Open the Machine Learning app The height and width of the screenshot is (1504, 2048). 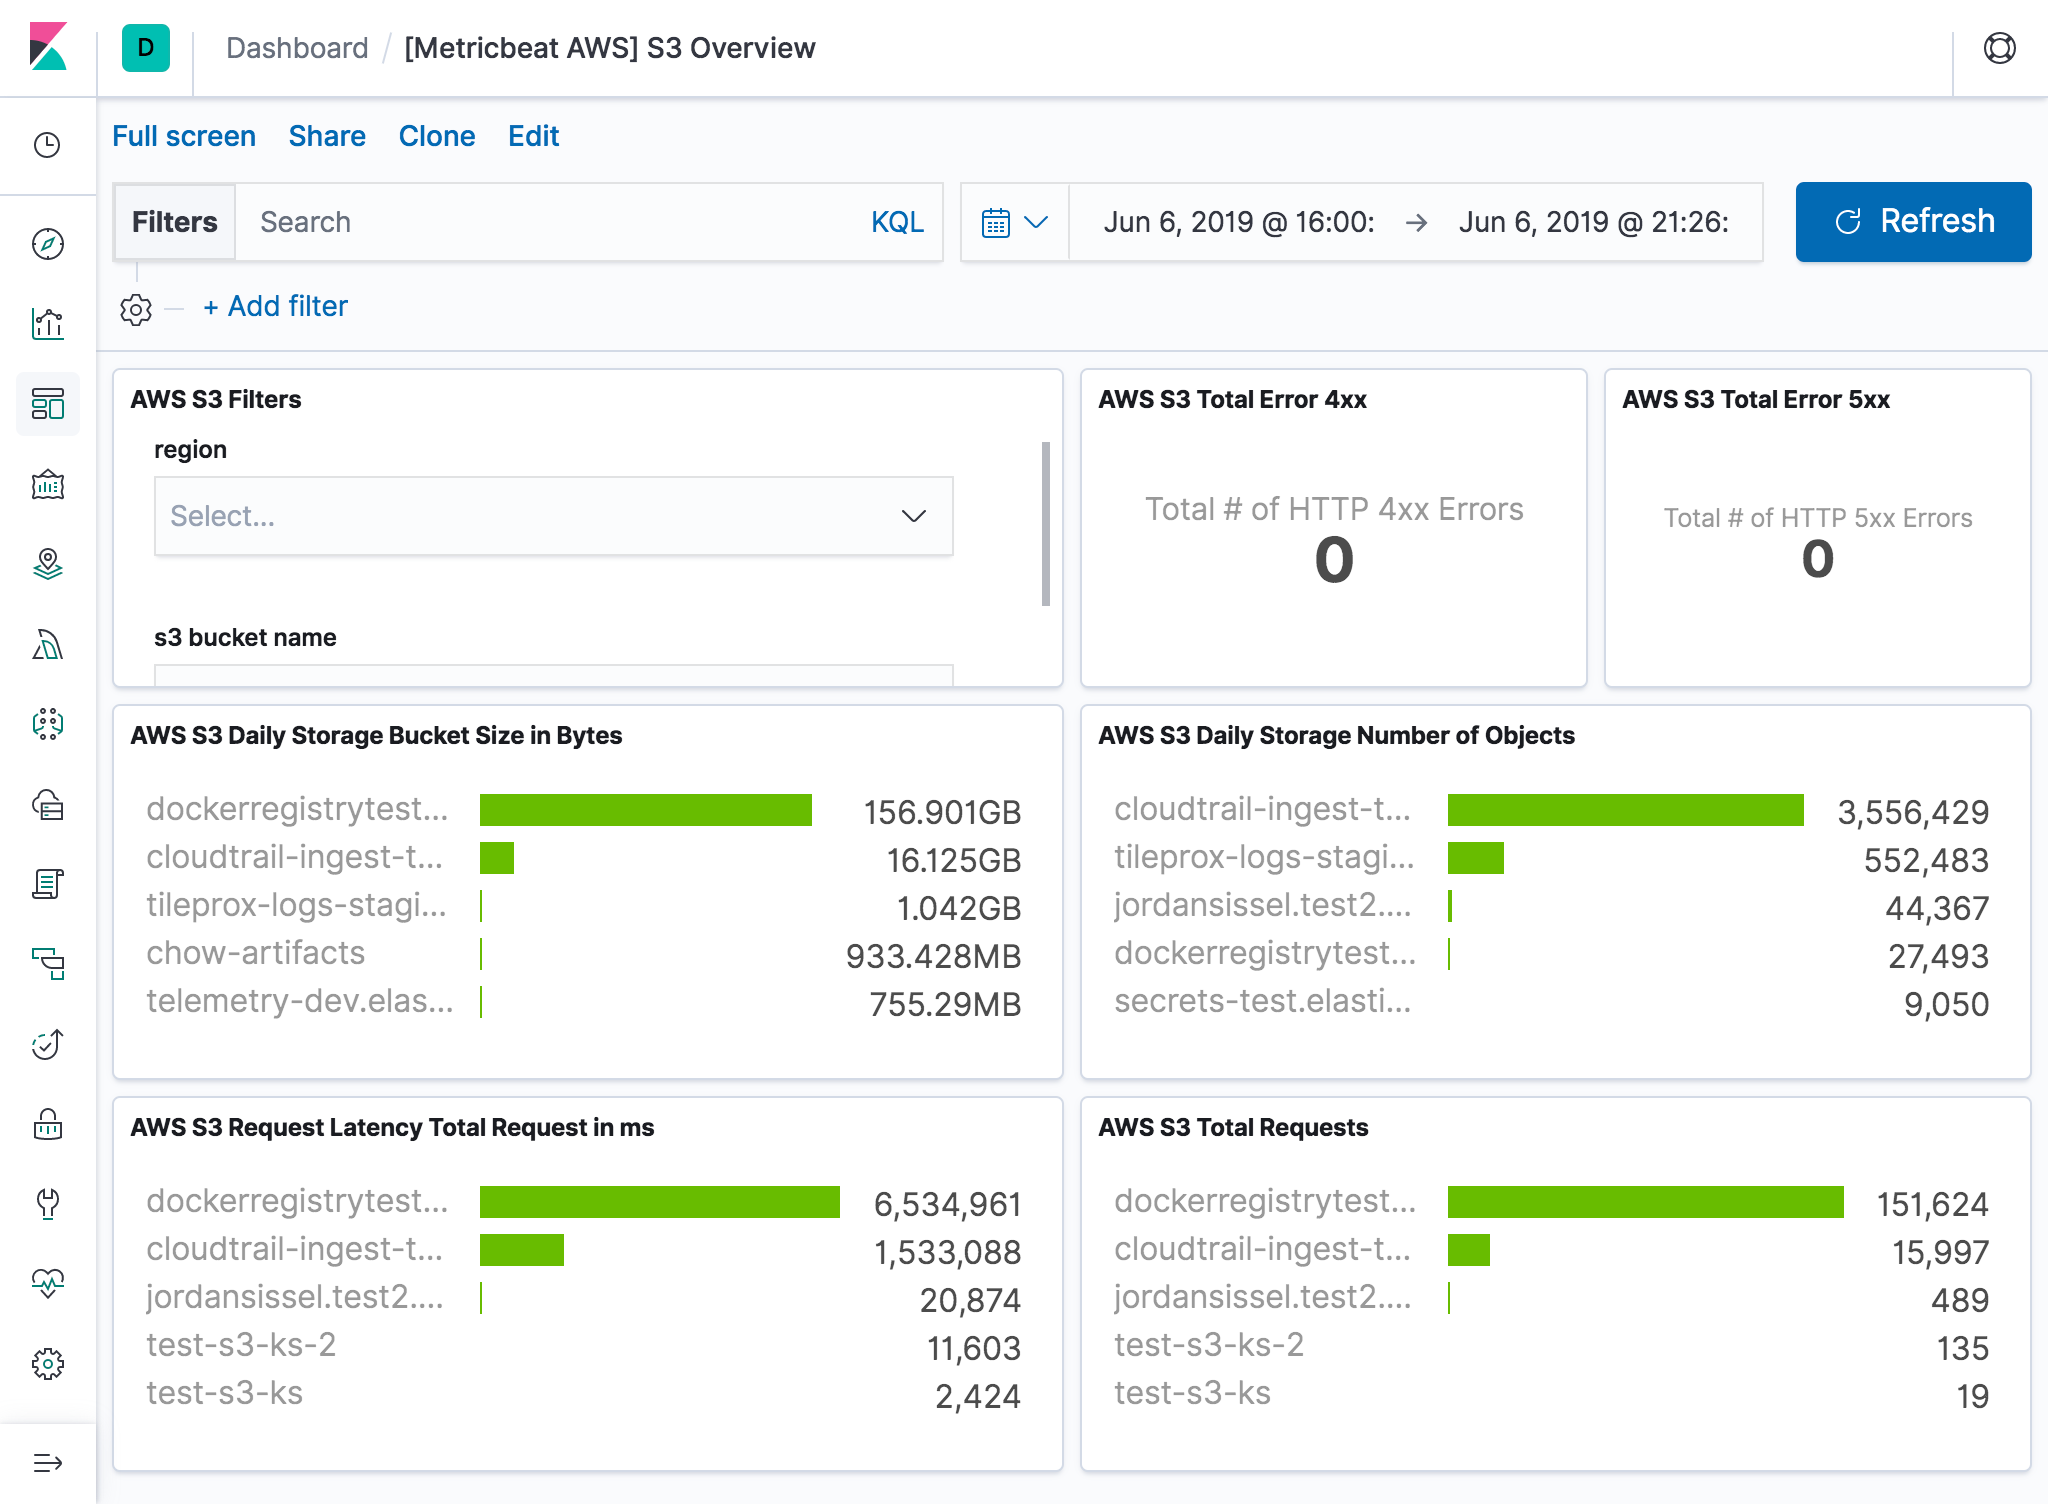[x=47, y=645]
